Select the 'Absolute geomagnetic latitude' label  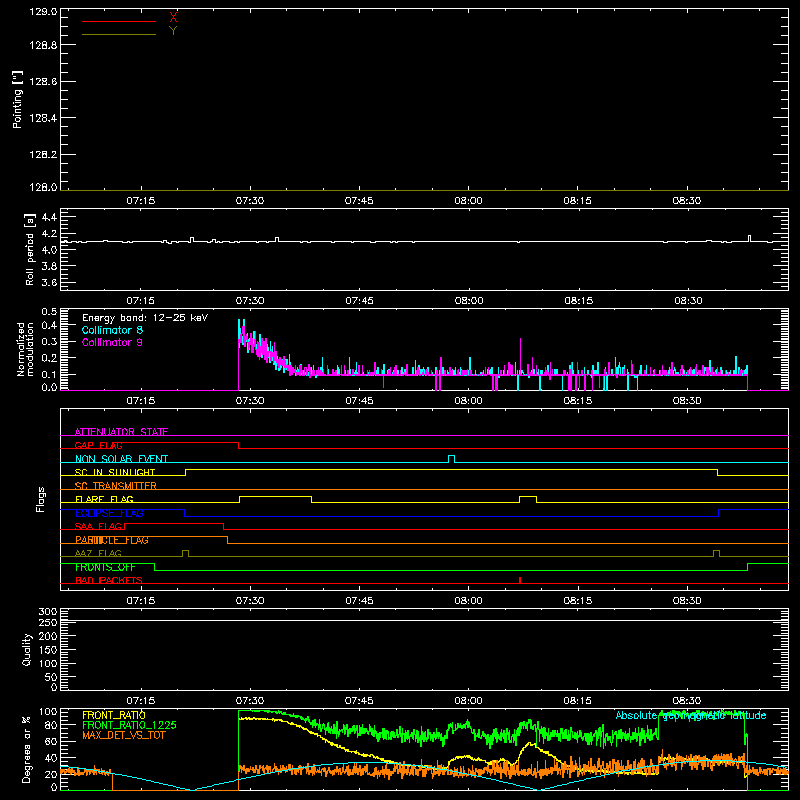click(691, 715)
